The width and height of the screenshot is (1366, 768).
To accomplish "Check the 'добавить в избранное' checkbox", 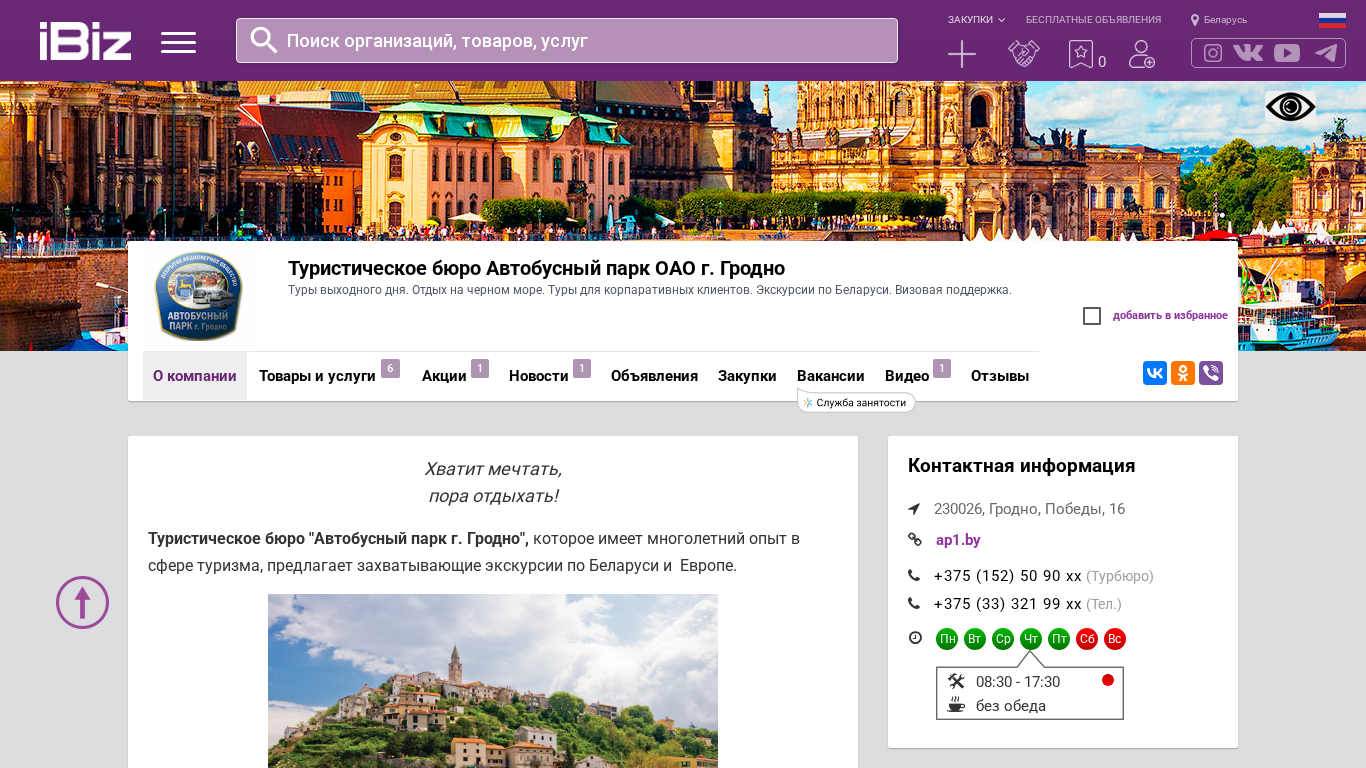I will coord(1092,316).
